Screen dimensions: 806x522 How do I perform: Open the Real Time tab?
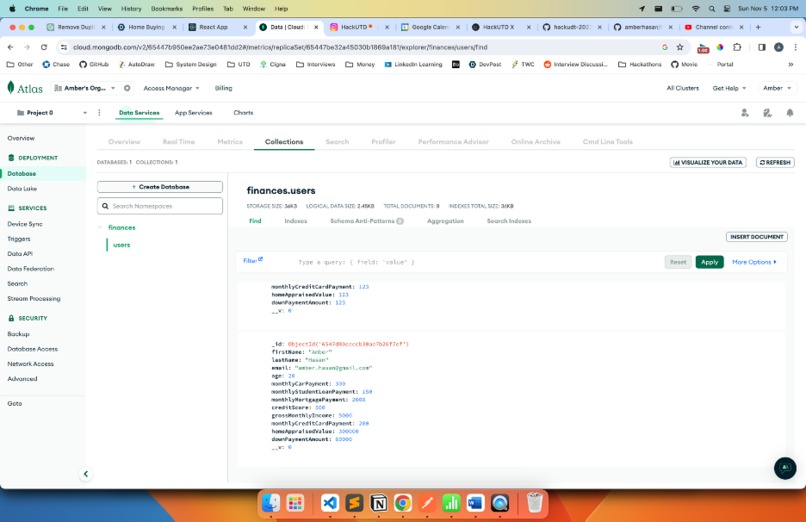point(178,142)
